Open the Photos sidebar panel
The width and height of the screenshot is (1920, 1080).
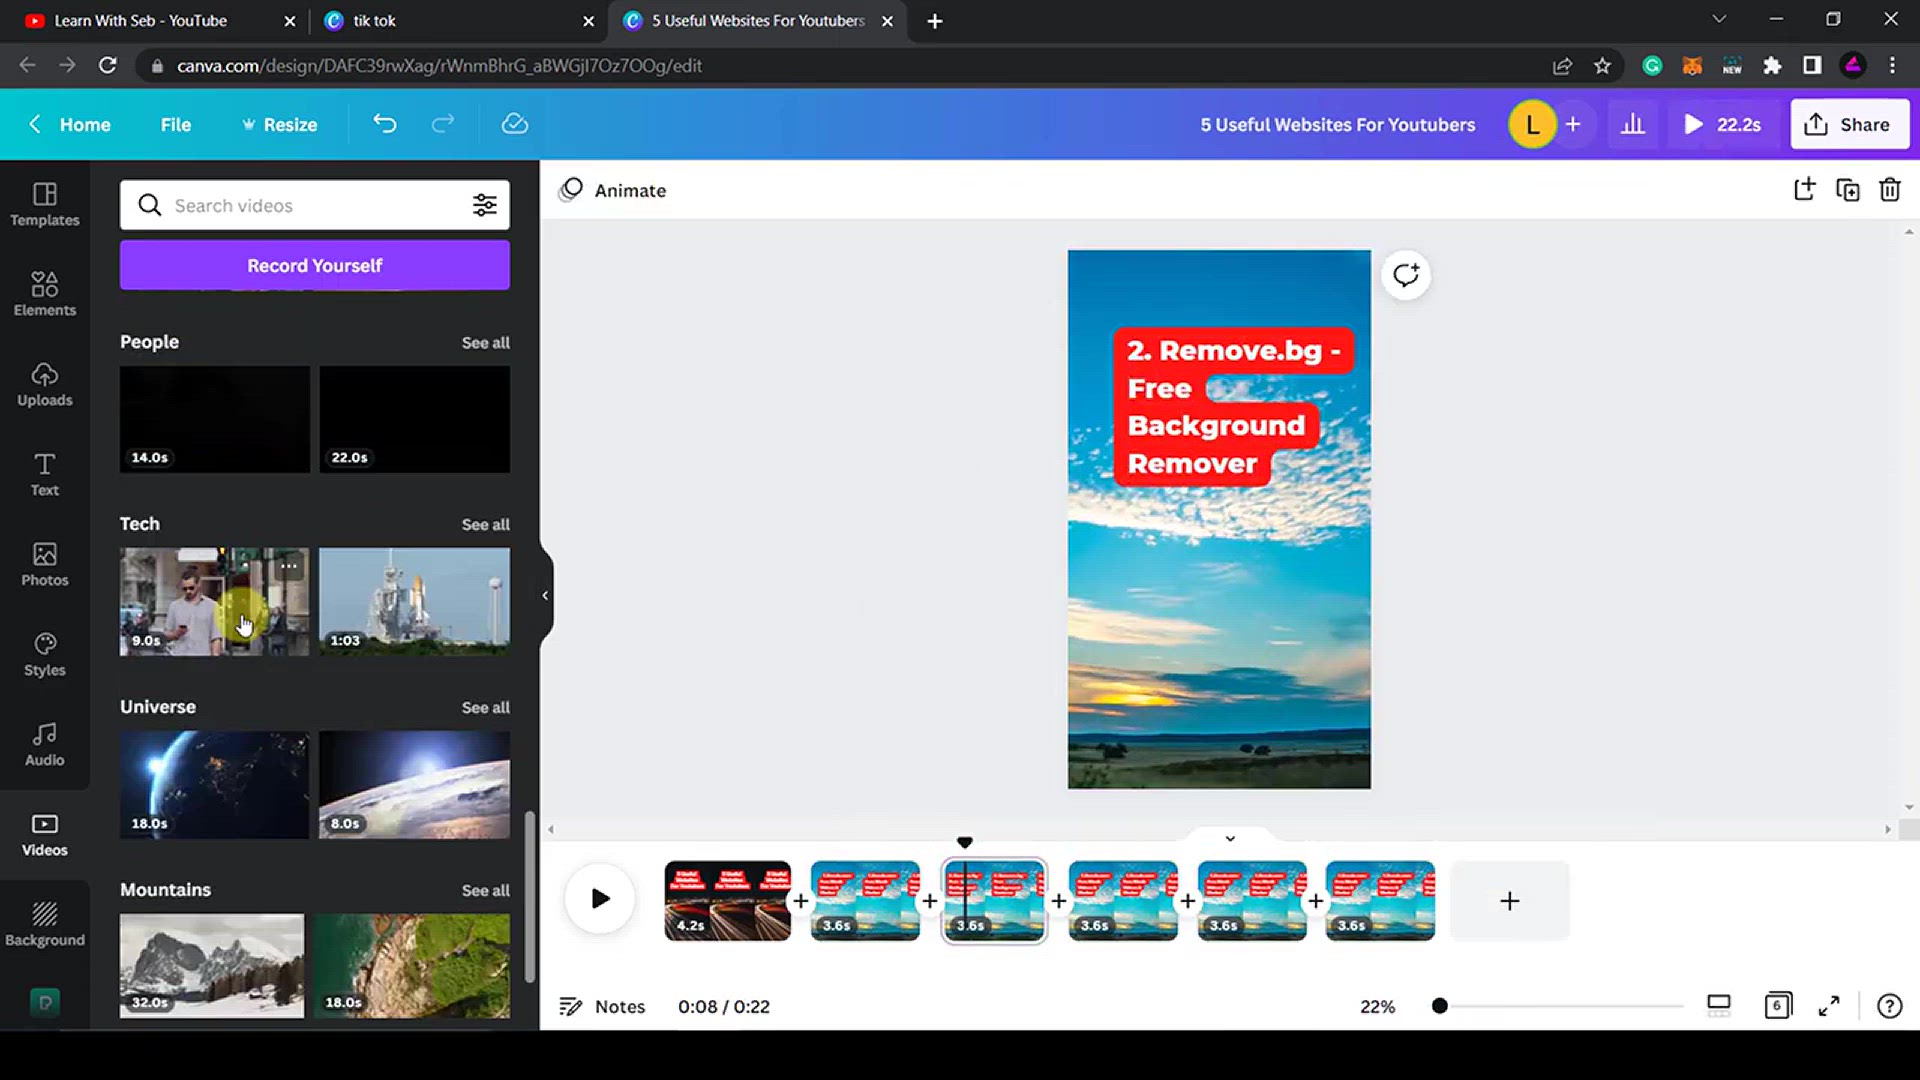pos(44,564)
